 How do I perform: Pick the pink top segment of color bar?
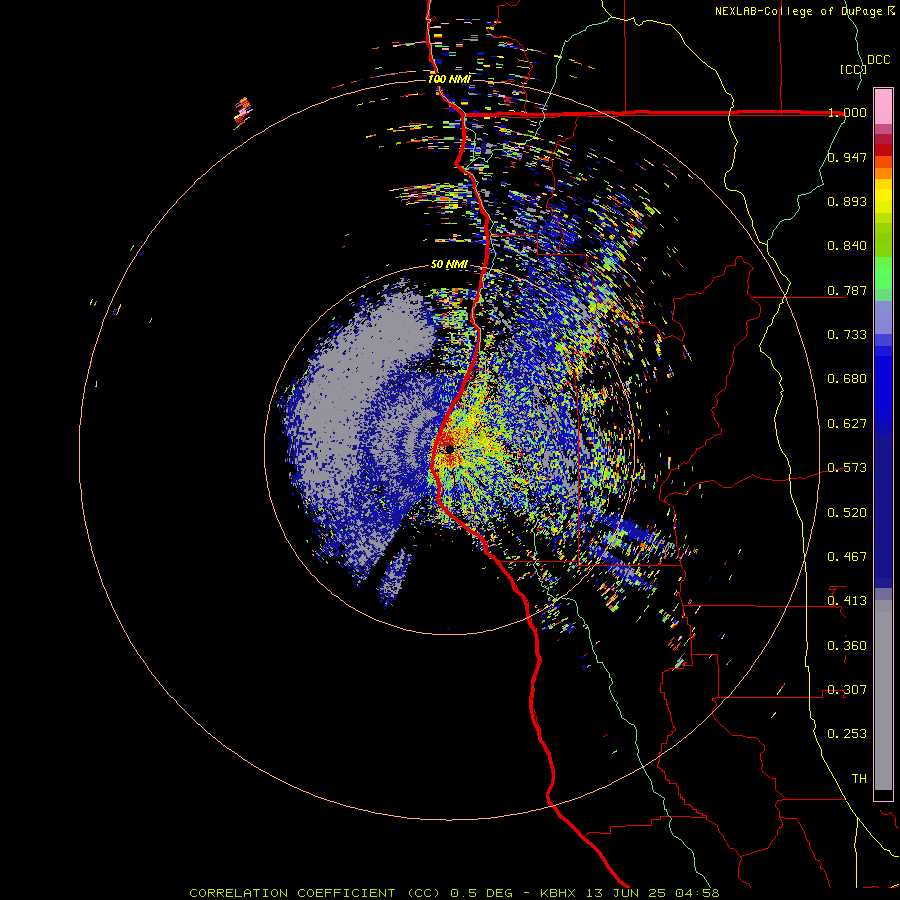(x=883, y=106)
